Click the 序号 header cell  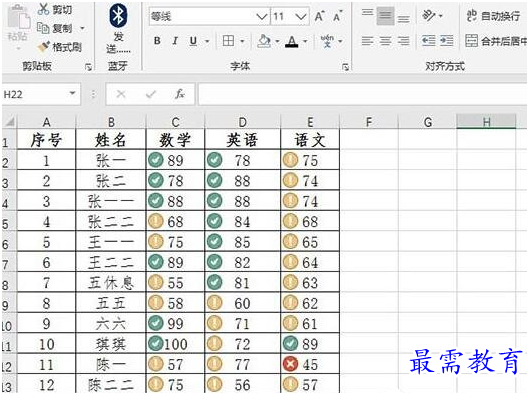pyautogui.click(x=46, y=140)
